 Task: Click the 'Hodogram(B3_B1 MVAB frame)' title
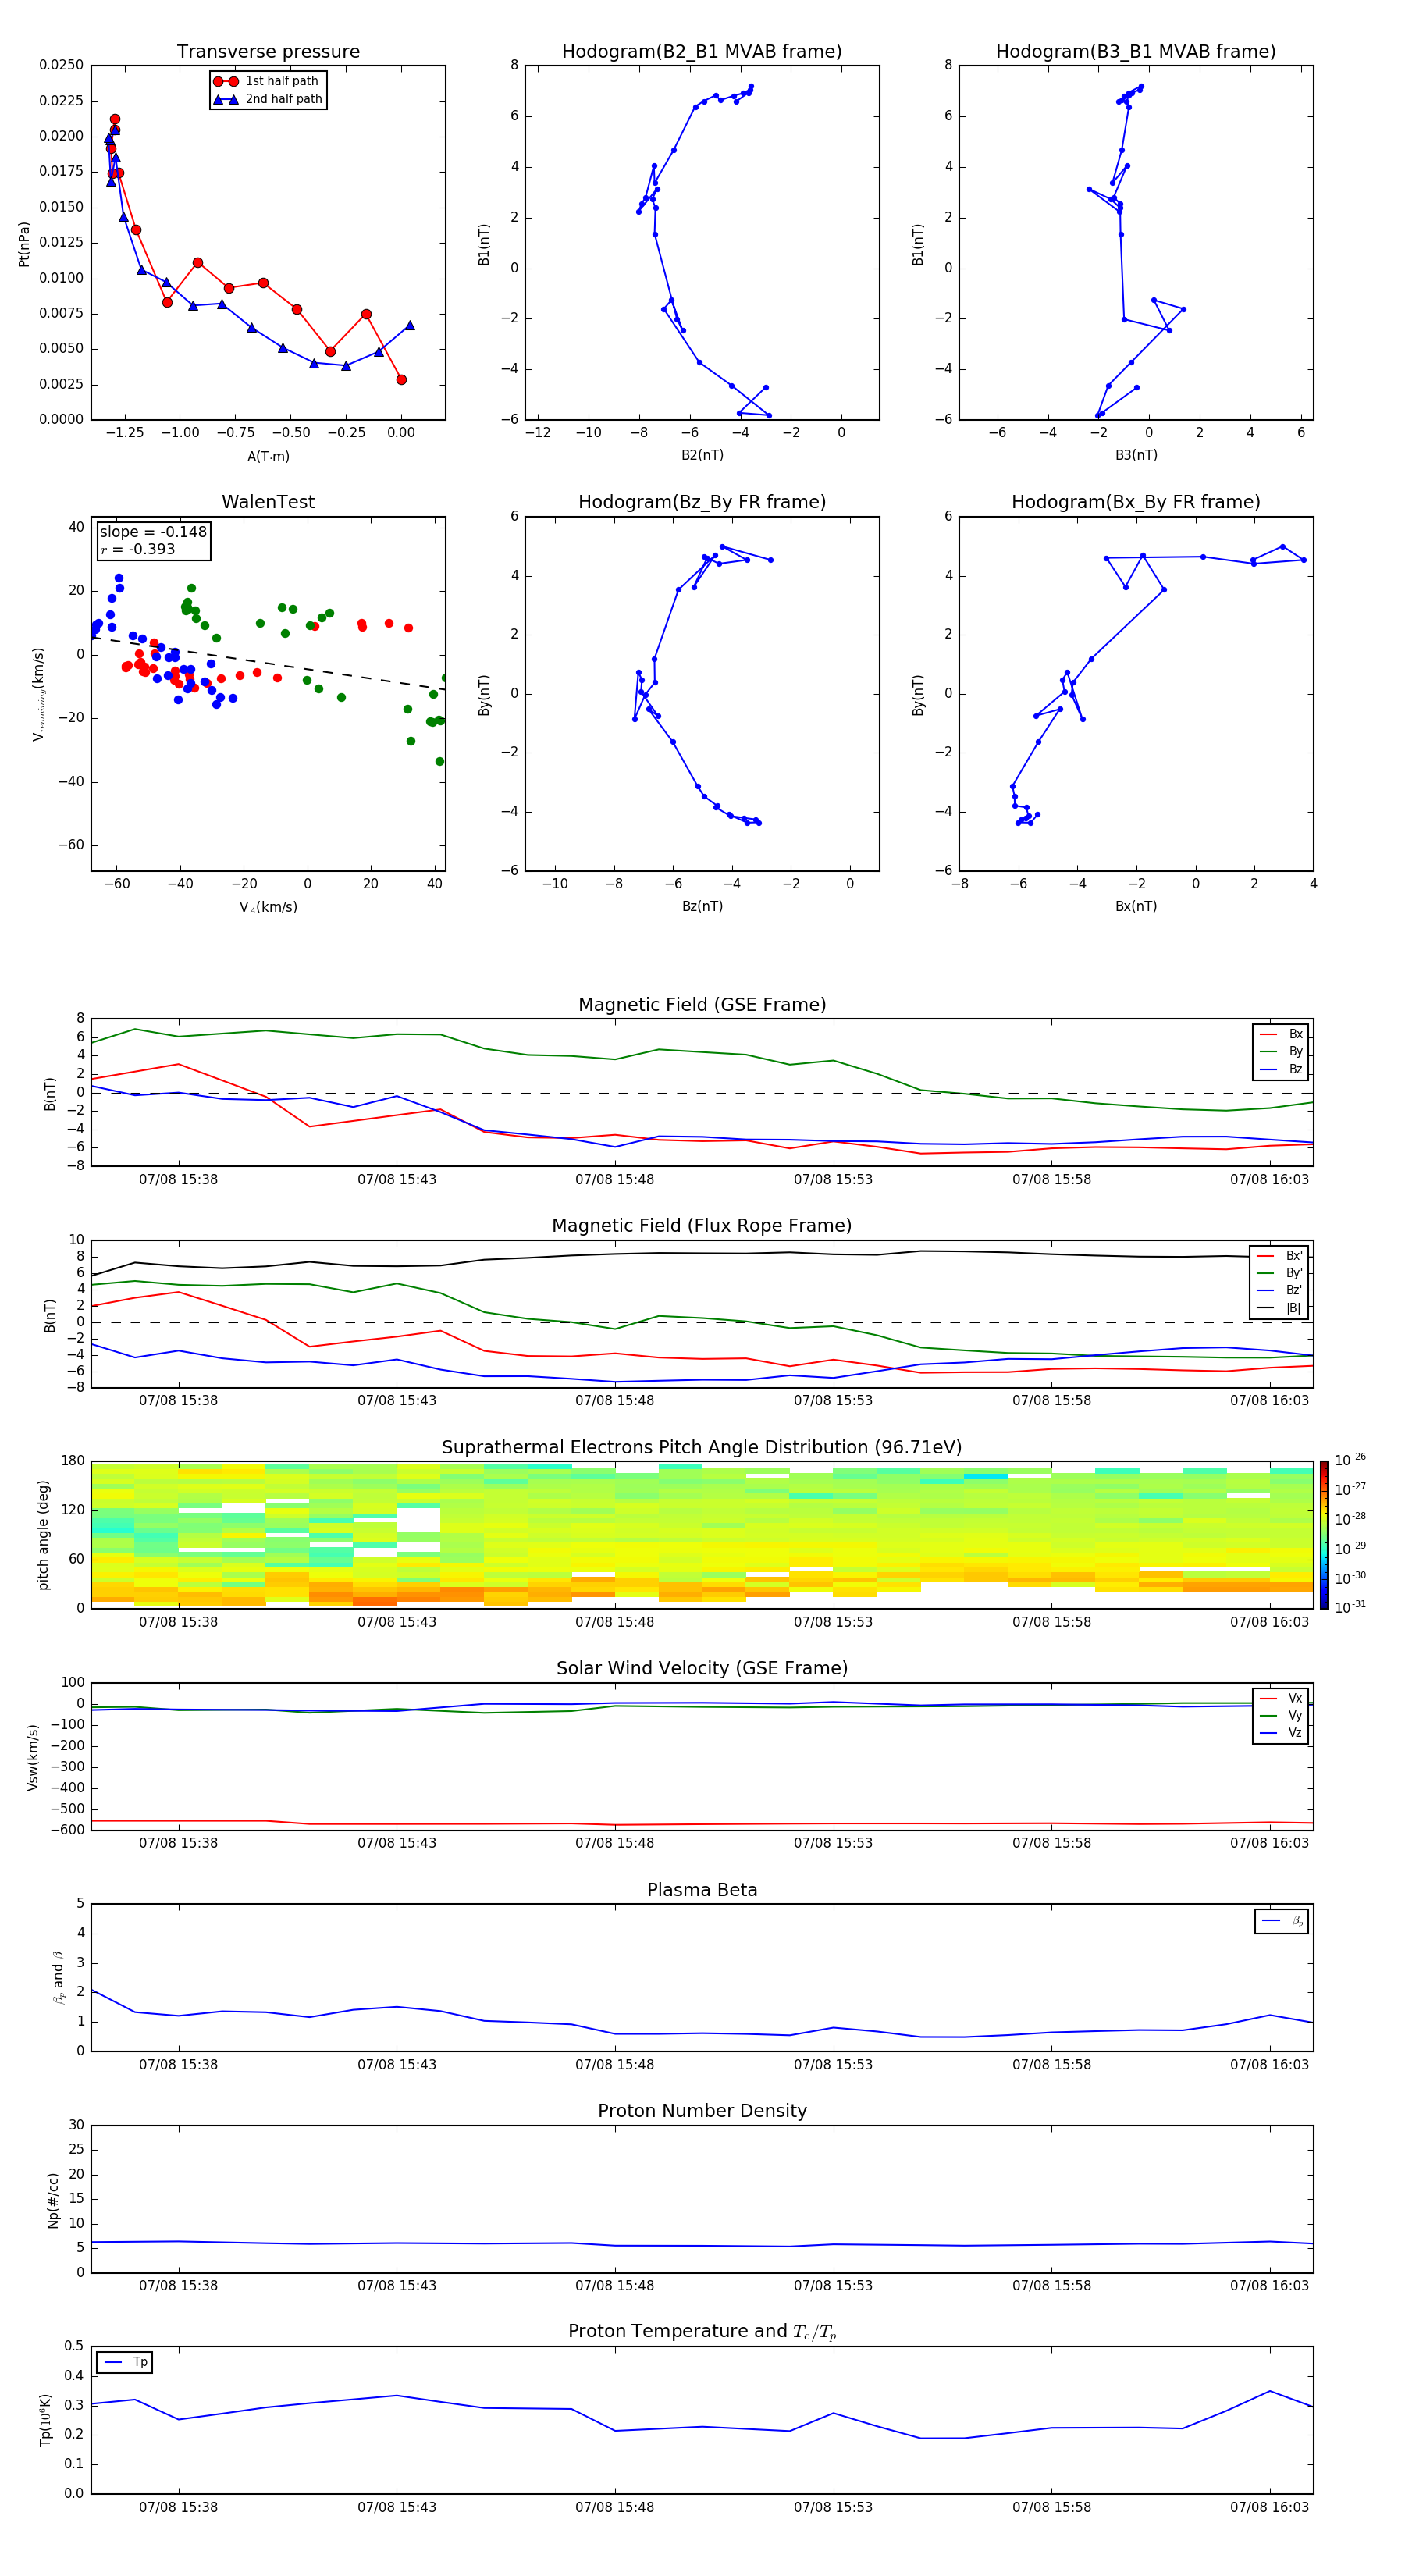pyautogui.click(x=1136, y=52)
